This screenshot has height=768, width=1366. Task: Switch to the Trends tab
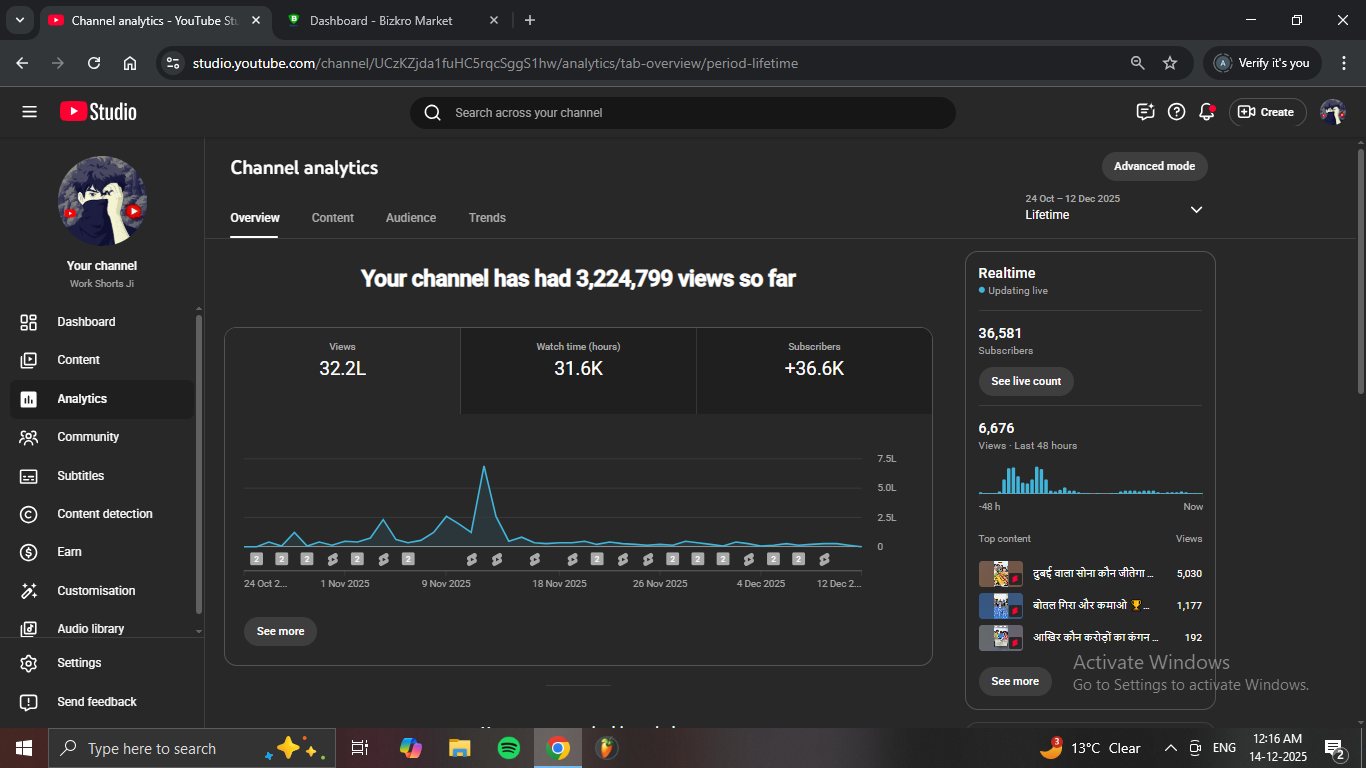[487, 218]
